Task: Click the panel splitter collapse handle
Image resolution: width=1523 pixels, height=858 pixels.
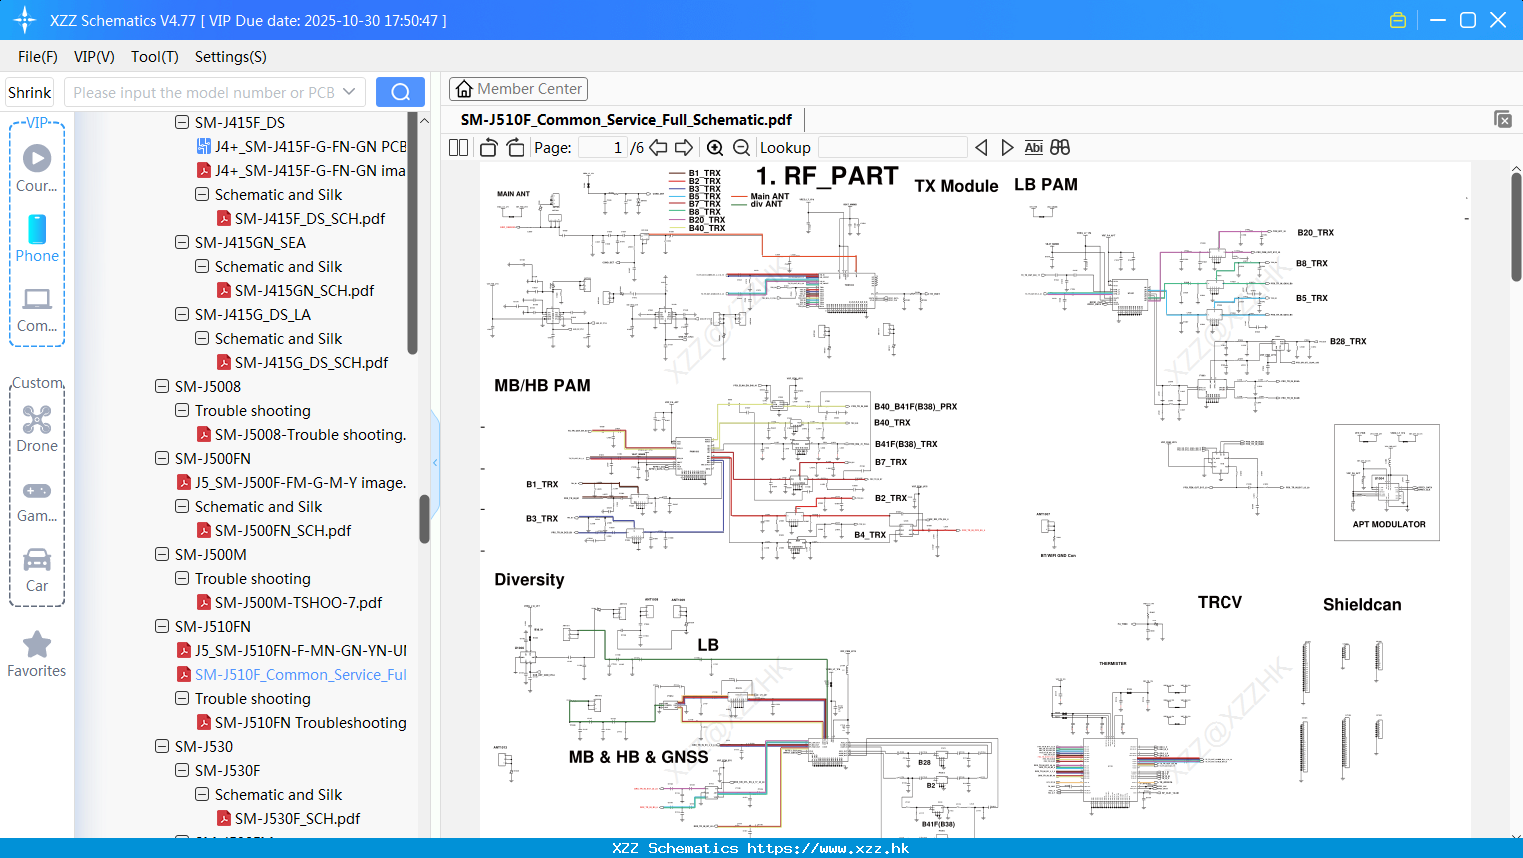Action: pos(435,462)
